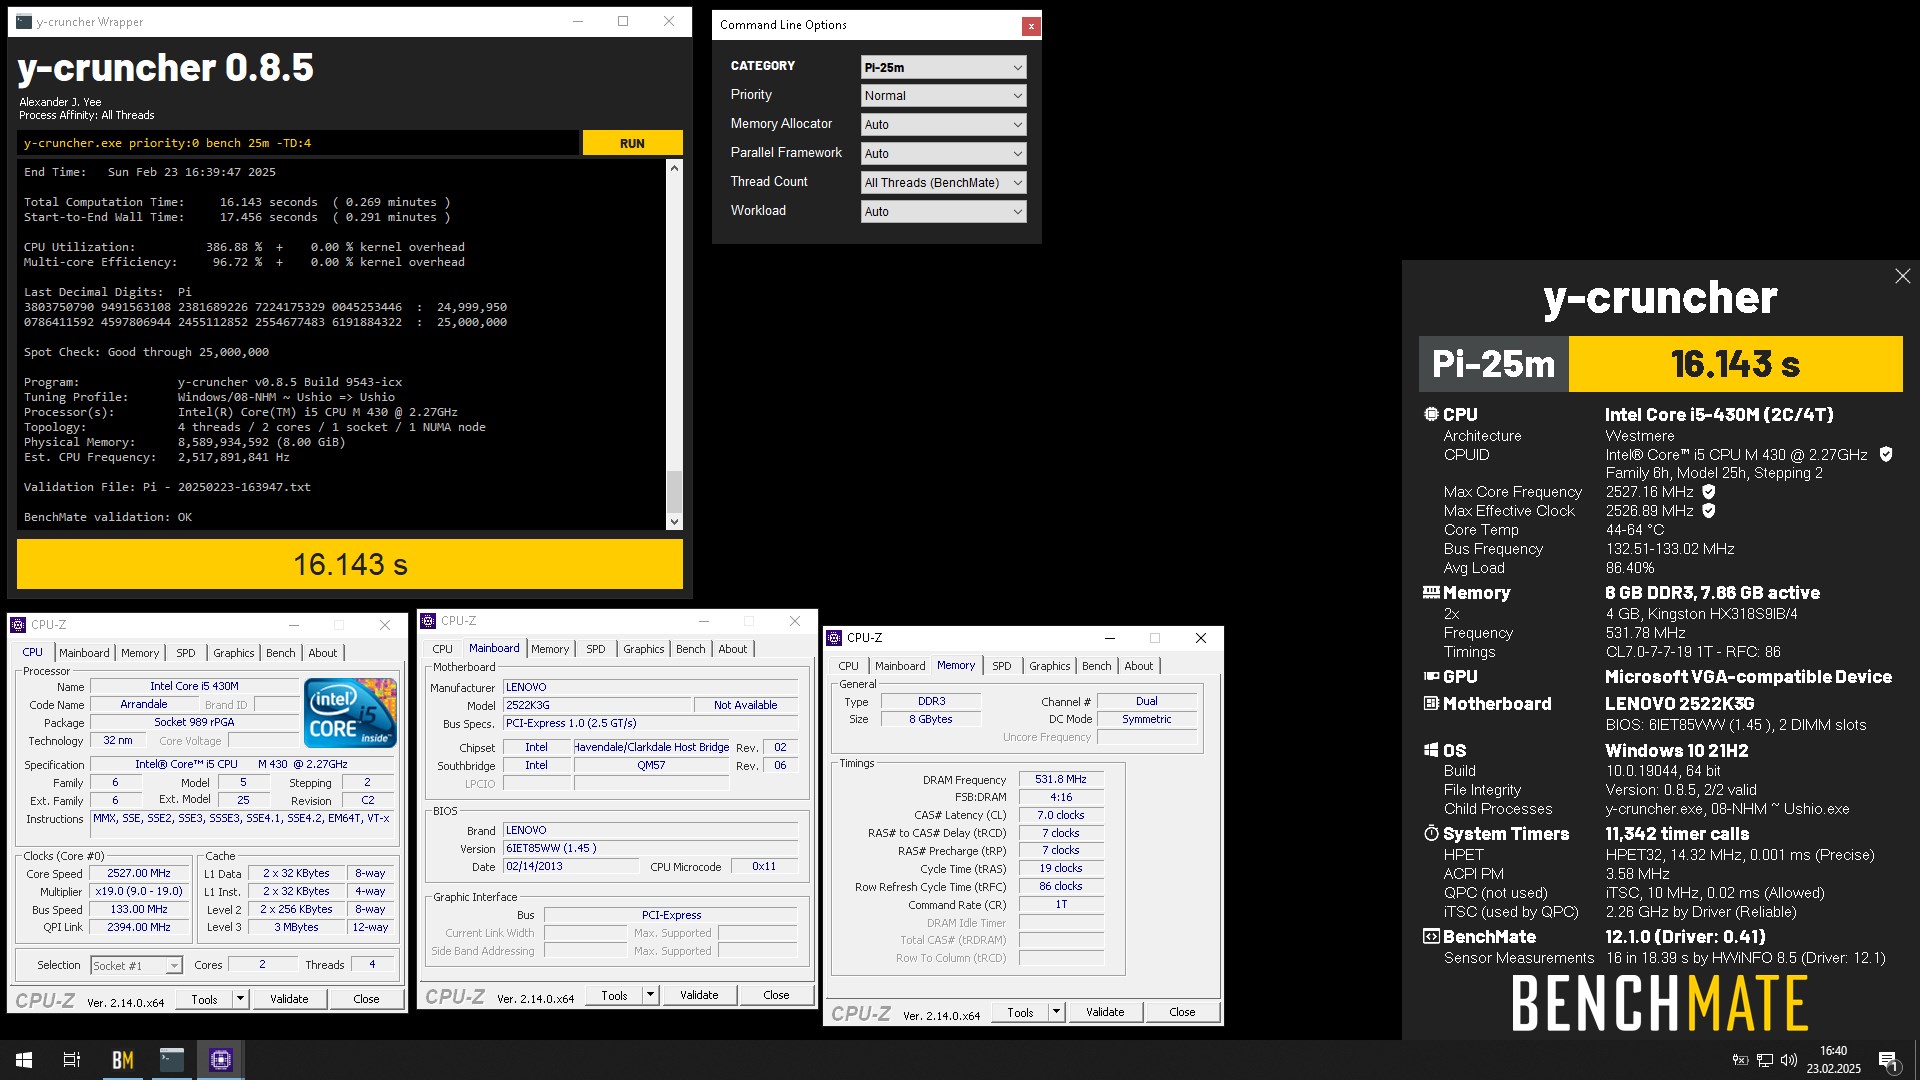
Task: Open the CATEGORY dropdown showing Pi-25m
Action: click(x=943, y=67)
